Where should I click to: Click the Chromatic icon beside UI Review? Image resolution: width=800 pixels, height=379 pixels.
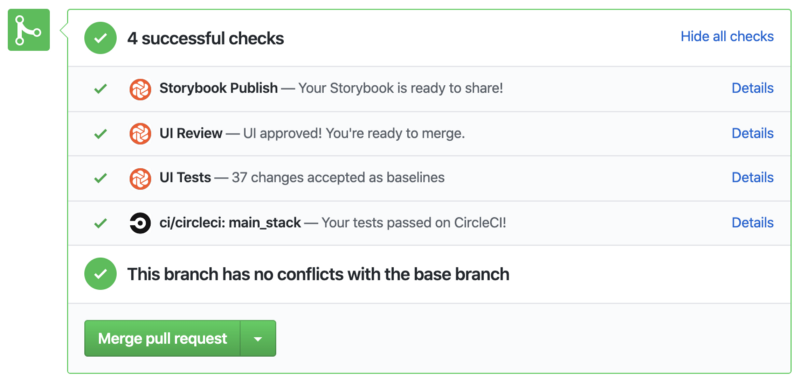(x=140, y=134)
